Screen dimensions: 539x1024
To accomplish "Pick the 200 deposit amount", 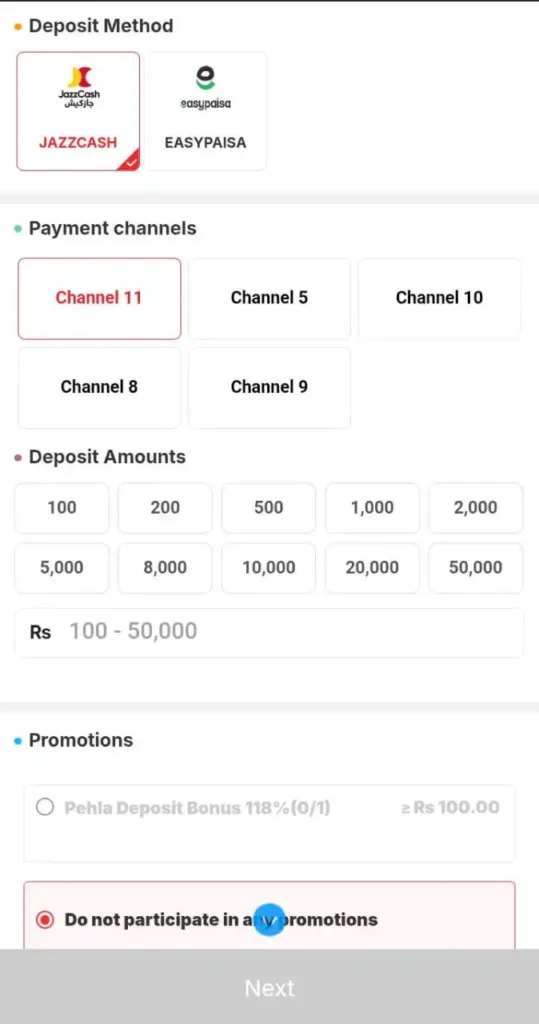I will coord(165,508).
